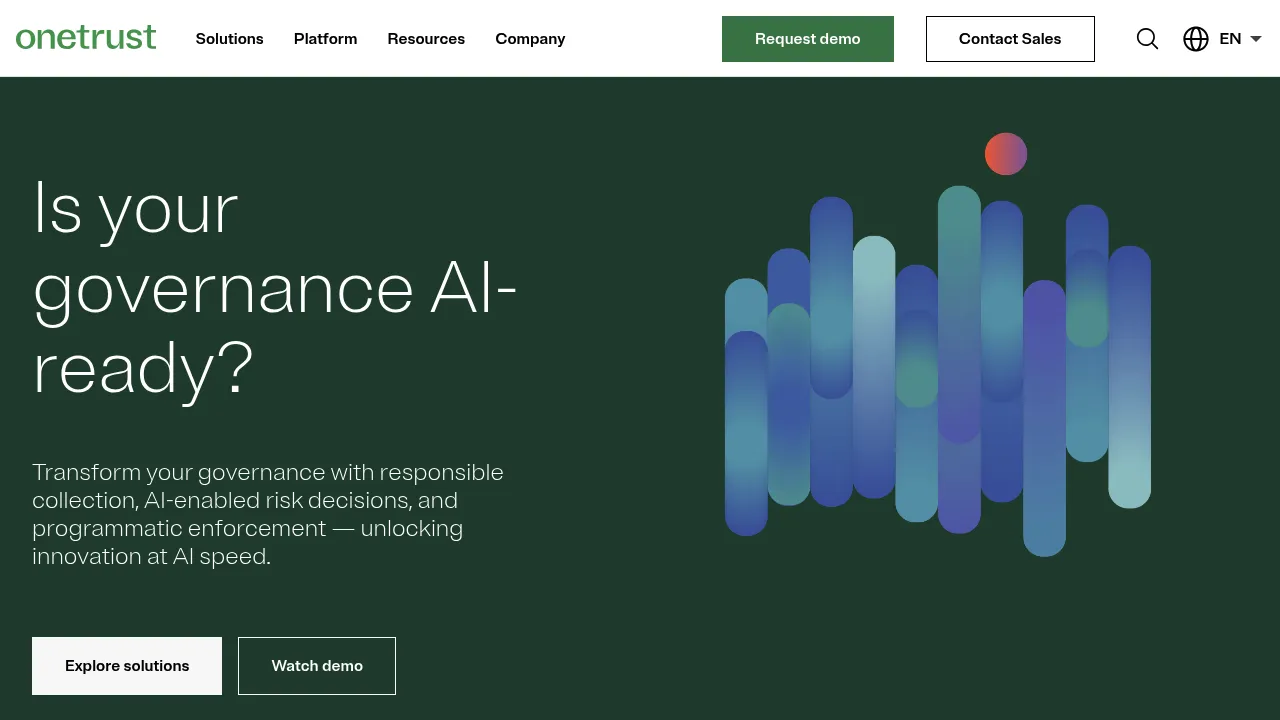Click the Watch demo button

pos(317,666)
